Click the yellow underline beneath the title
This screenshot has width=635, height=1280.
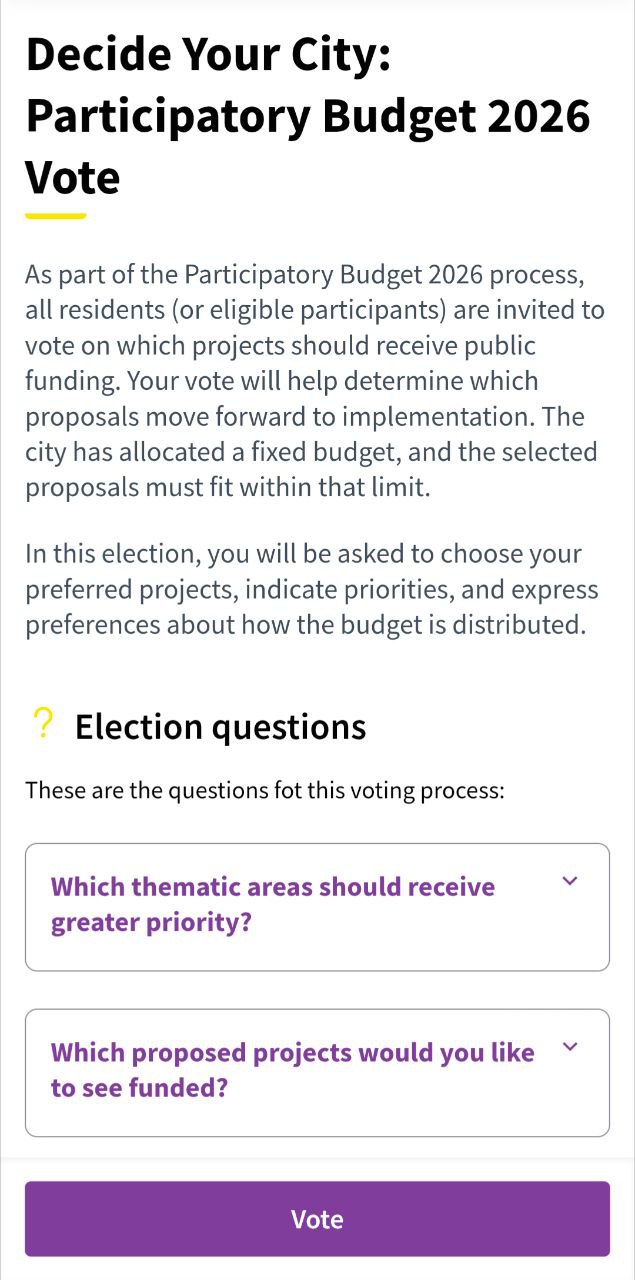pyautogui.click(x=56, y=215)
